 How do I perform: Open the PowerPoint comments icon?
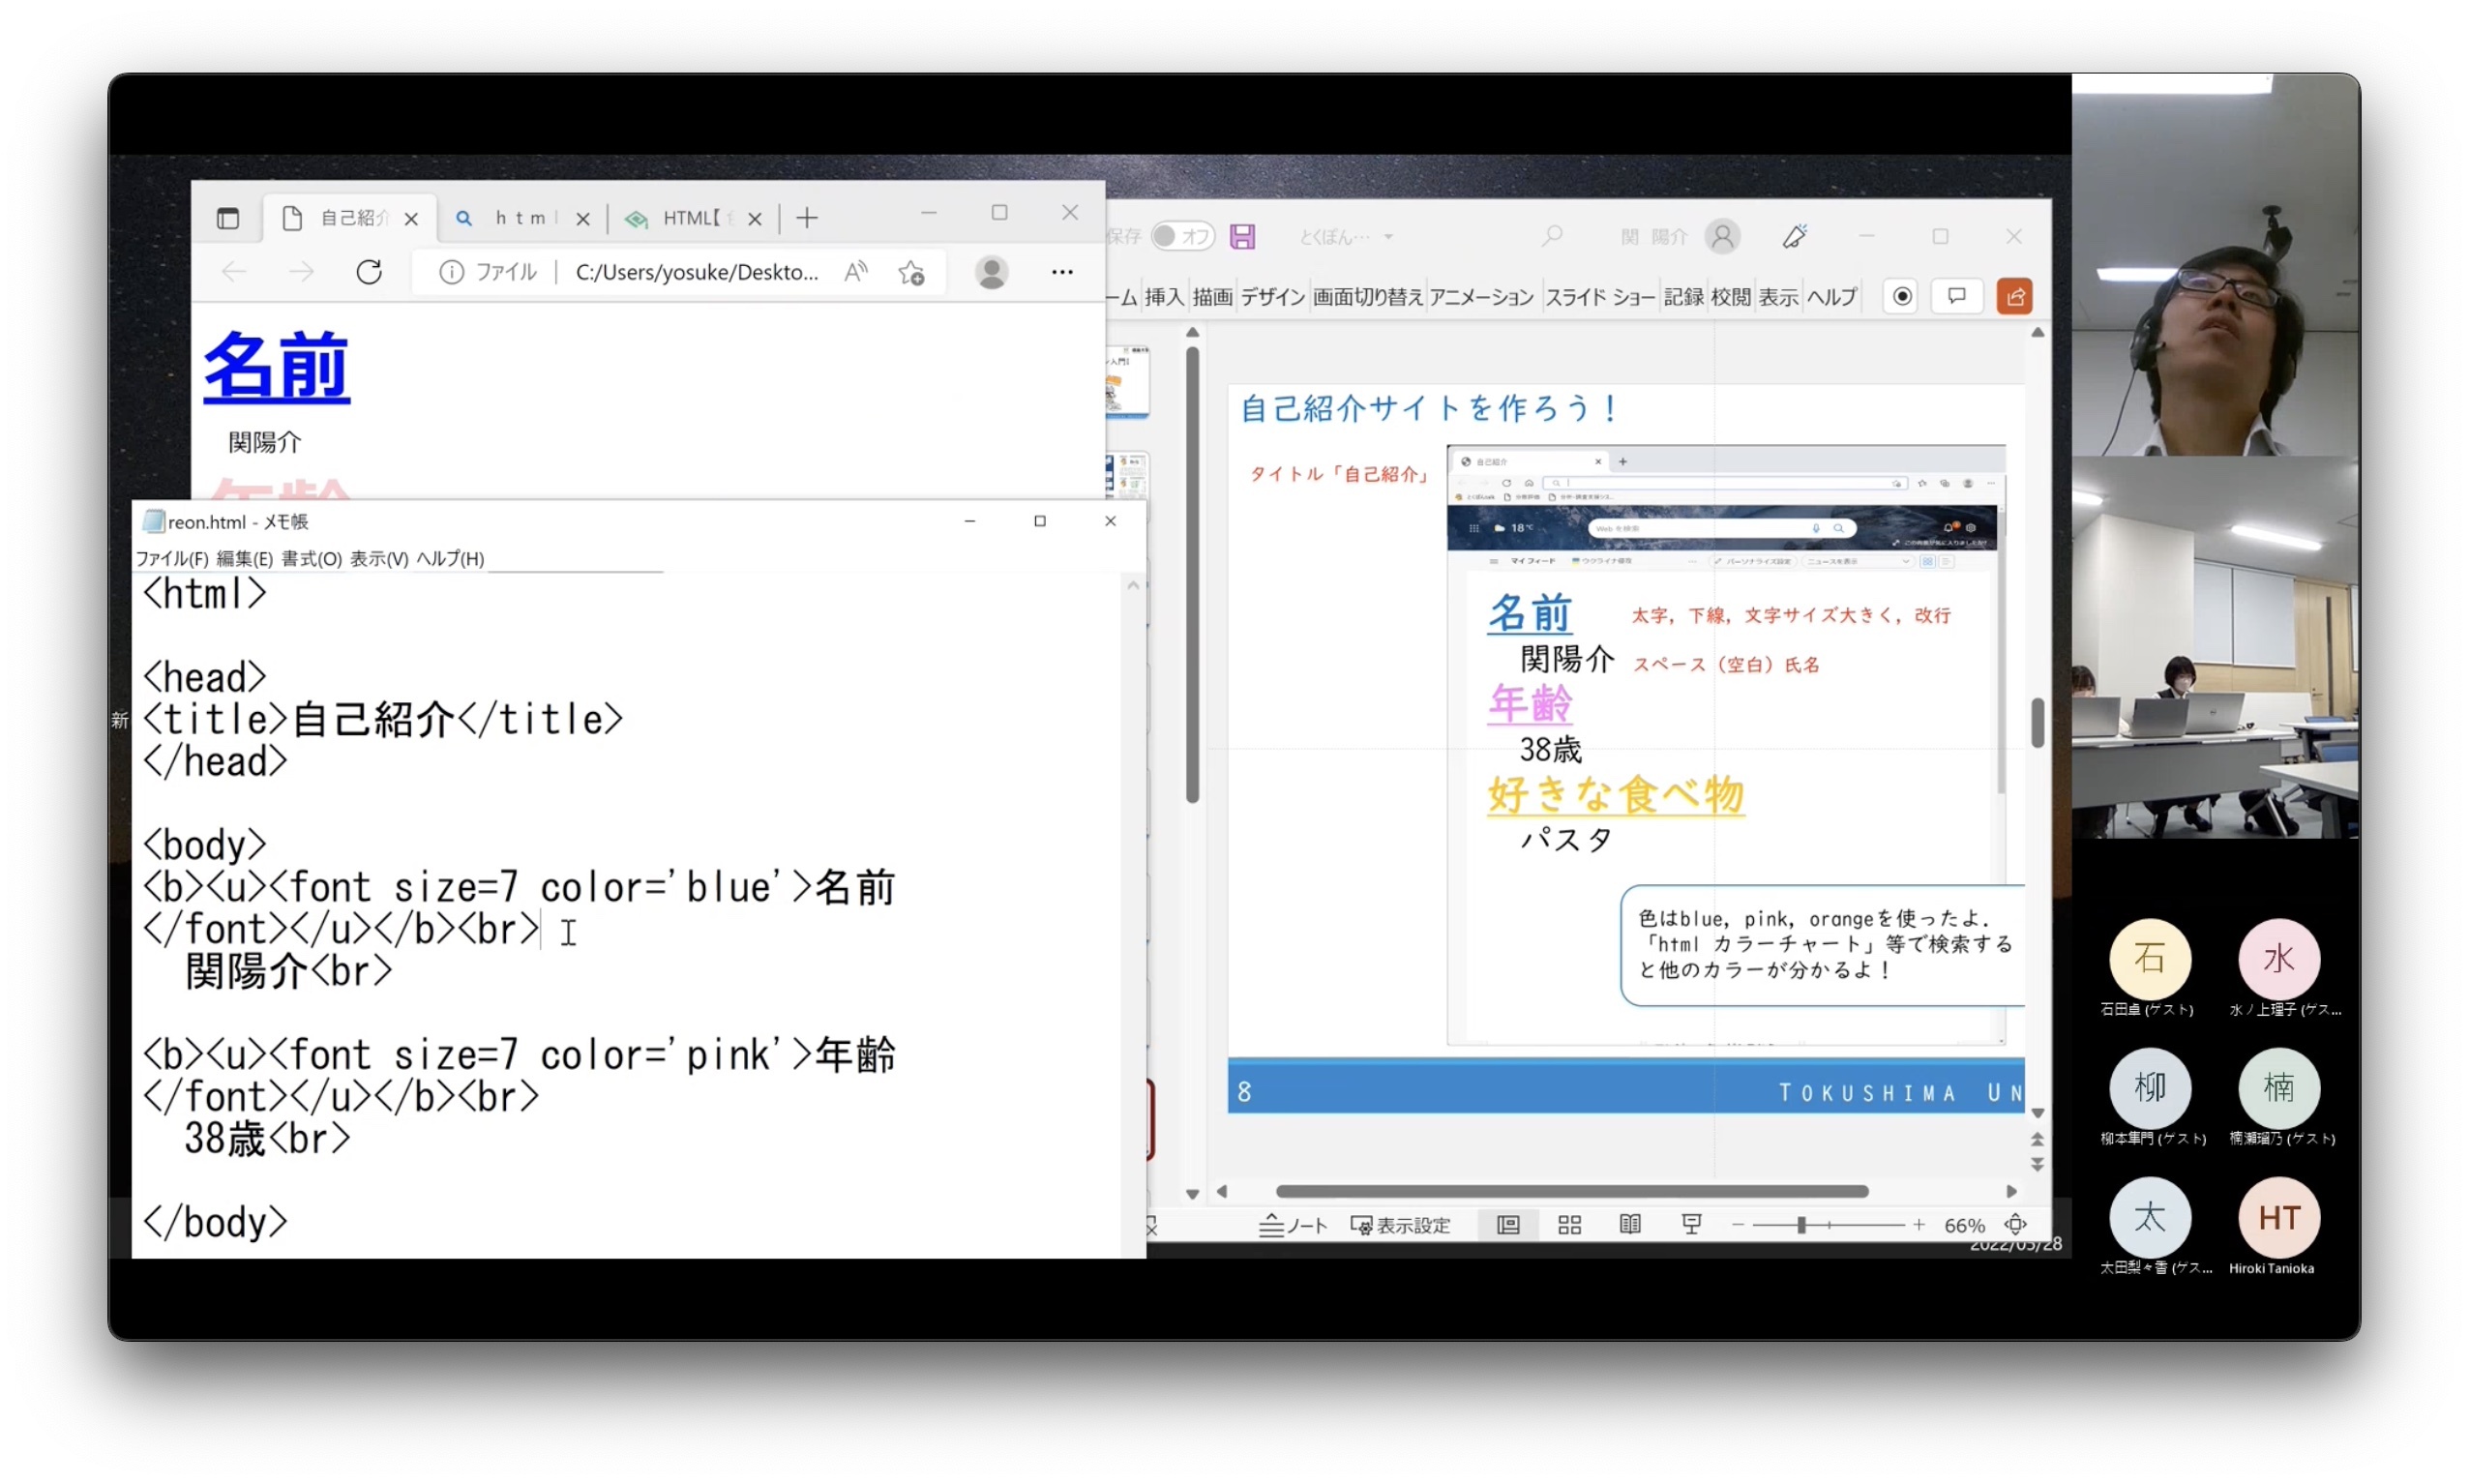click(x=1956, y=296)
